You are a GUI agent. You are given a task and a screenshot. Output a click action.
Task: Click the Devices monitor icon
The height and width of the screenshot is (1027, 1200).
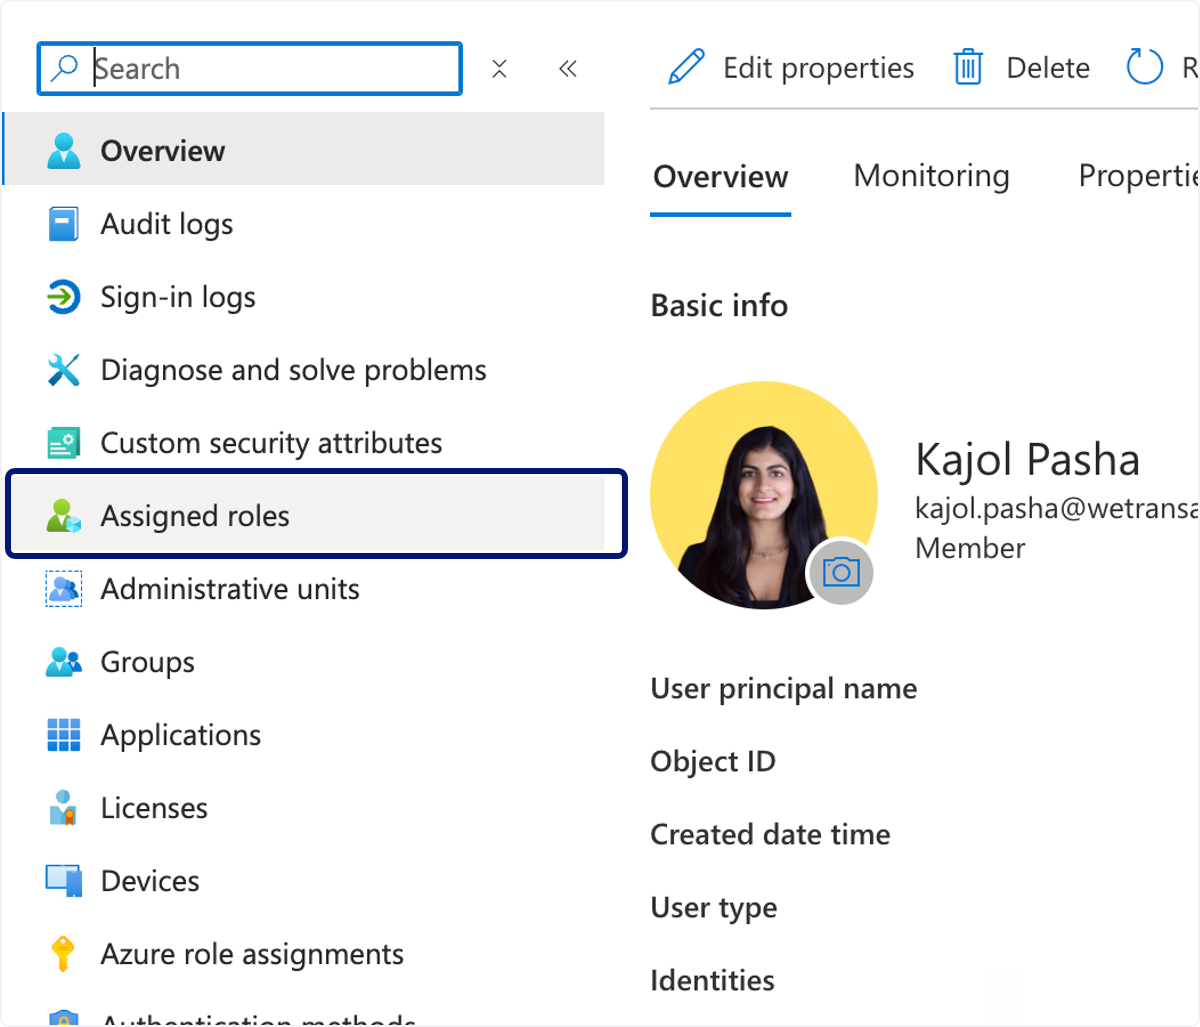(x=64, y=881)
